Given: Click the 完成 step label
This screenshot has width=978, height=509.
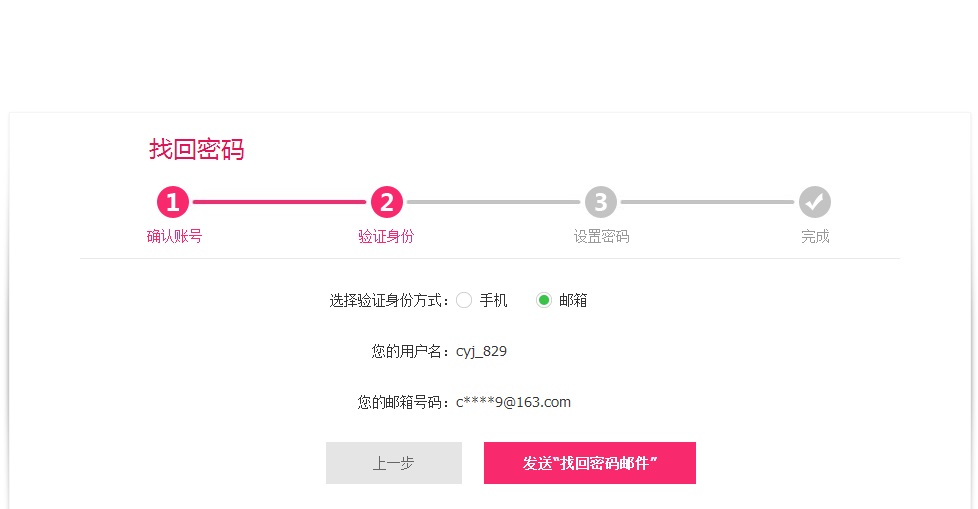Looking at the screenshot, I should point(815,236).
